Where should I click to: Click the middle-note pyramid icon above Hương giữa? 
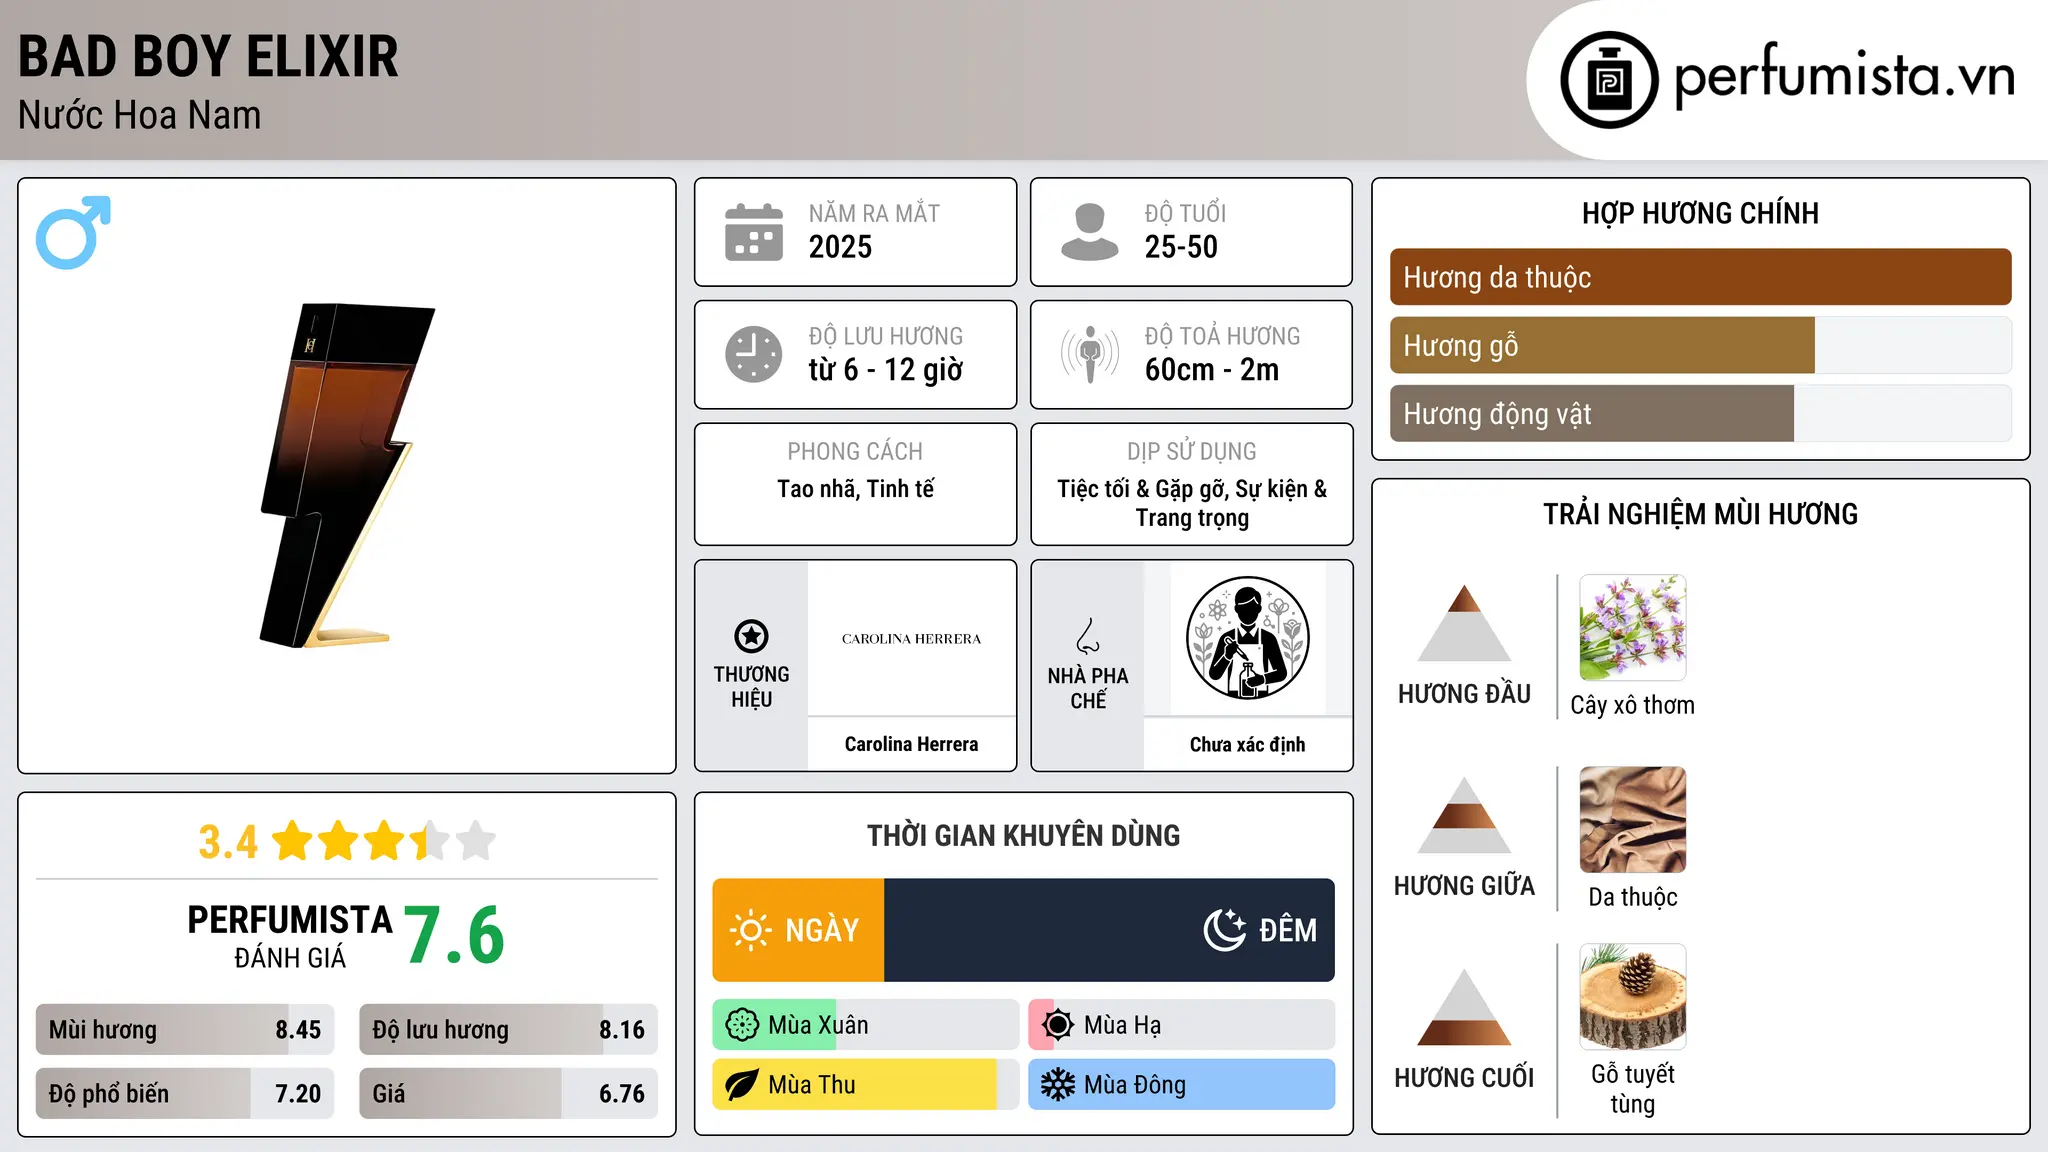click(1464, 815)
